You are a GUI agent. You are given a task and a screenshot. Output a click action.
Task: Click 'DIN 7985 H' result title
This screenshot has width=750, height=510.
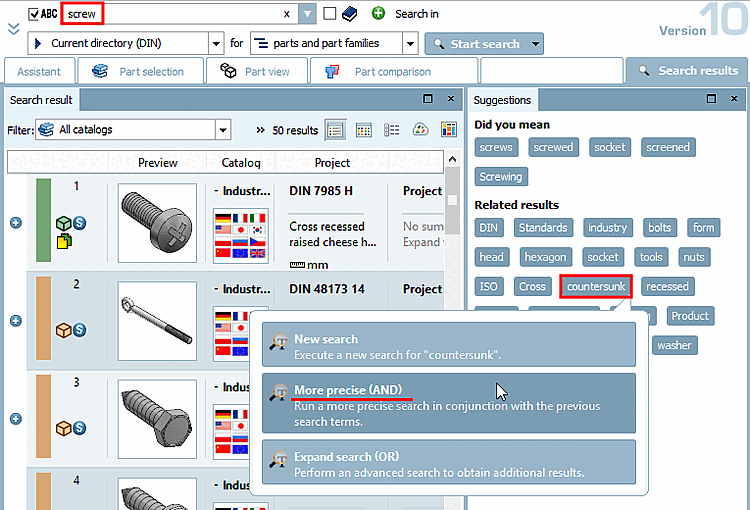point(321,191)
